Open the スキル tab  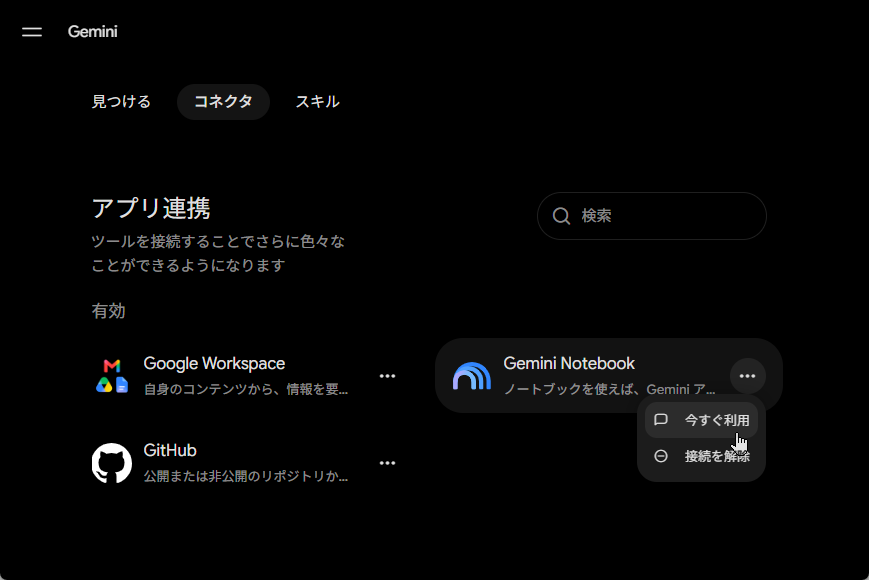318,102
